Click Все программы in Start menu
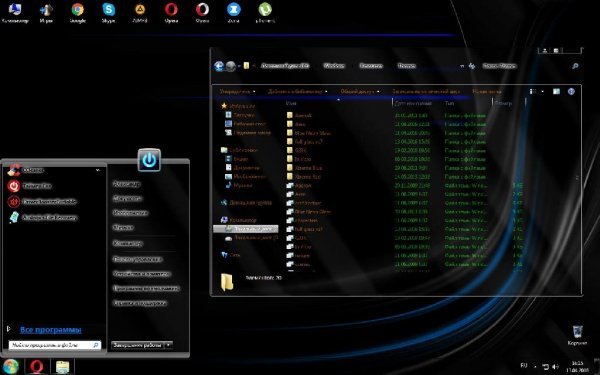The width and height of the screenshot is (600, 375). tap(51, 329)
